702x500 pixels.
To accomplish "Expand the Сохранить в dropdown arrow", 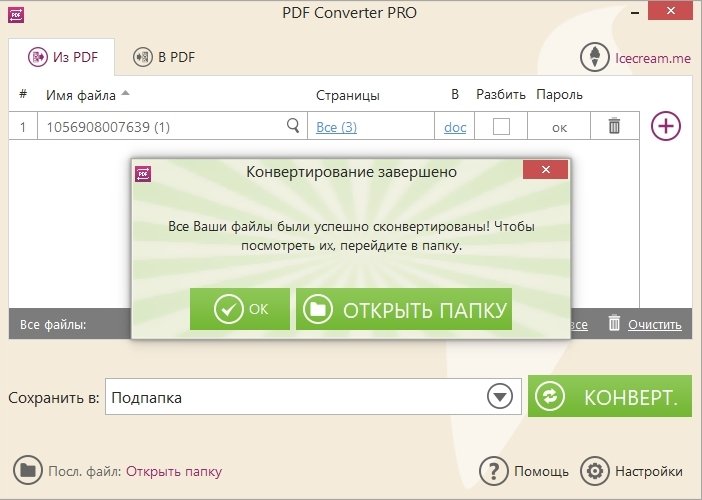I will tap(500, 396).
